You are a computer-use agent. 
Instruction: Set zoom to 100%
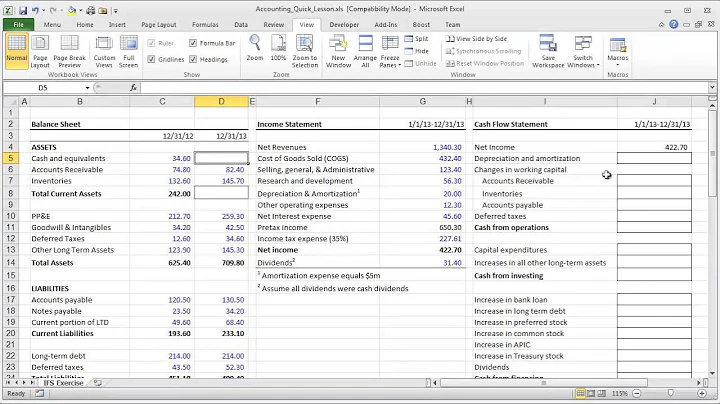click(278, 48)
